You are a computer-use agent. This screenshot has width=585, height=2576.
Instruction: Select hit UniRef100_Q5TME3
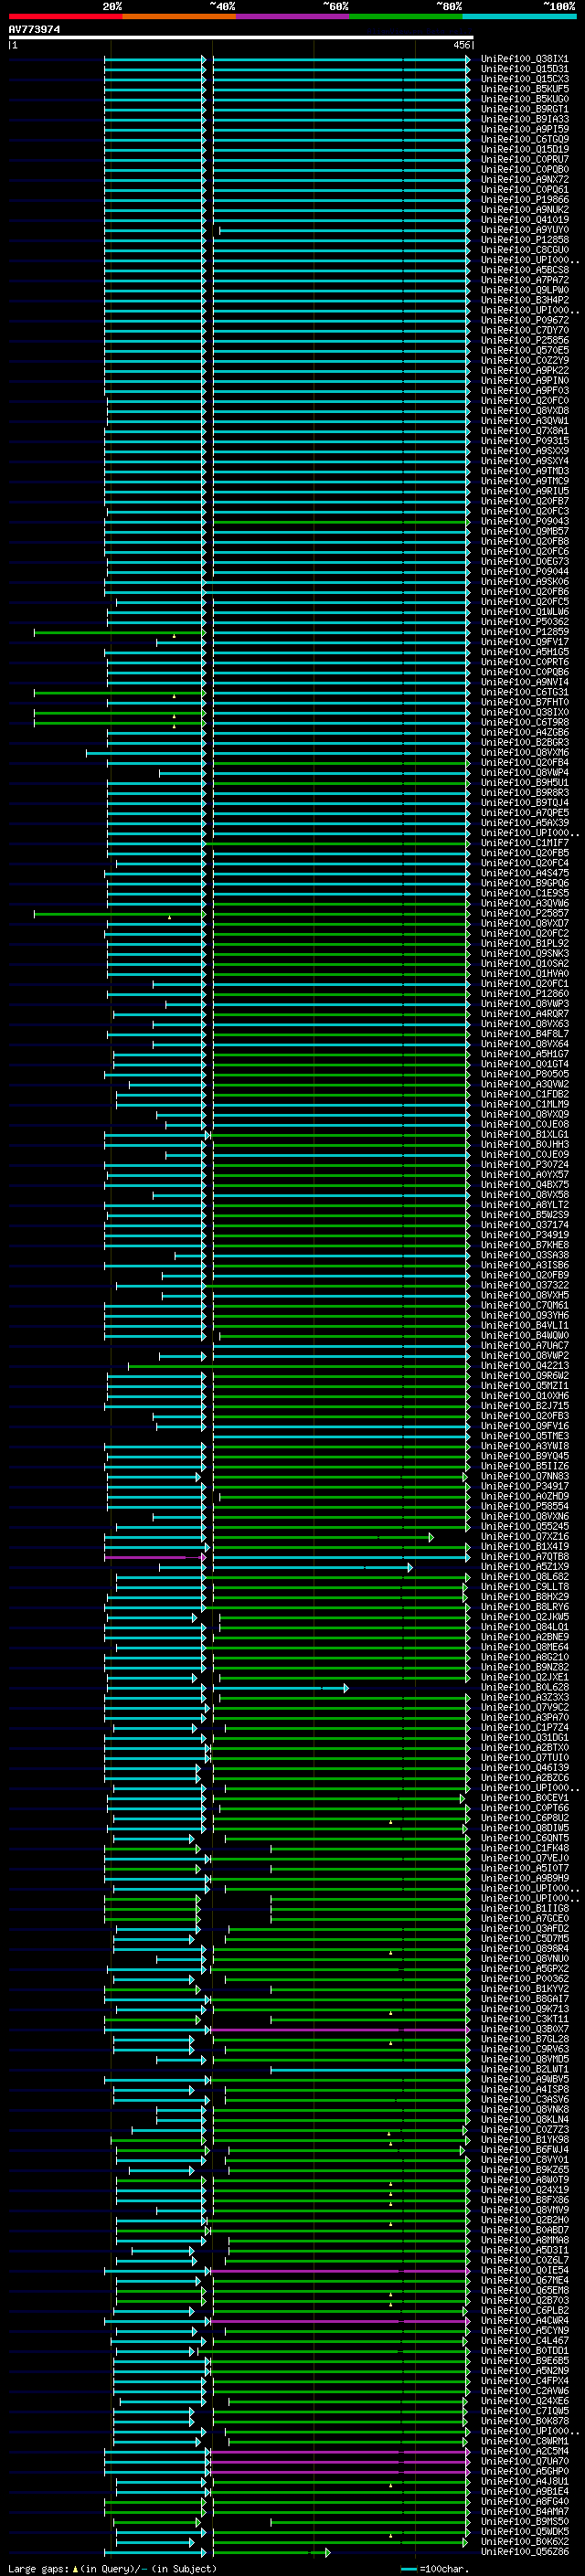[x=524, y=1436]
